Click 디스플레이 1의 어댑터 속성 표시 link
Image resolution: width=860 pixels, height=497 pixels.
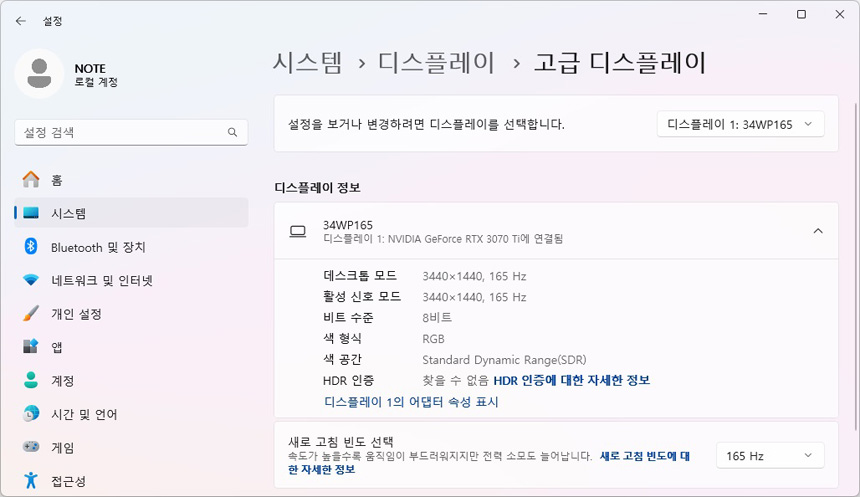click(411, 402)
